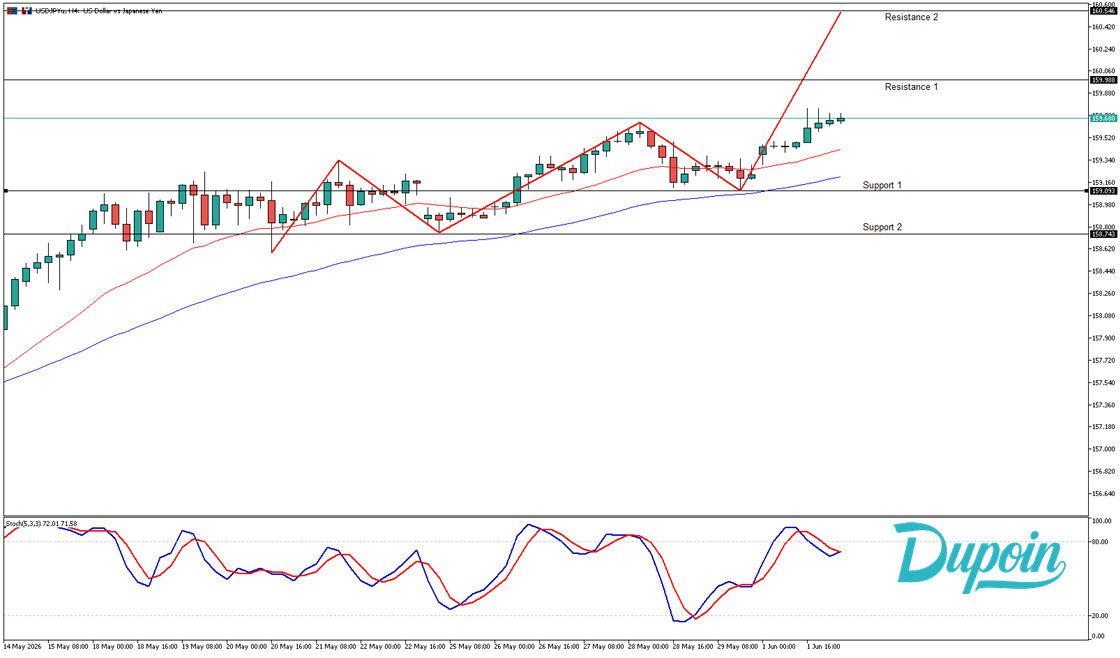This screenshot has height=658, width=1120.
Task: Click the 160.546 price tag on axis
Action: [1104, 11]
